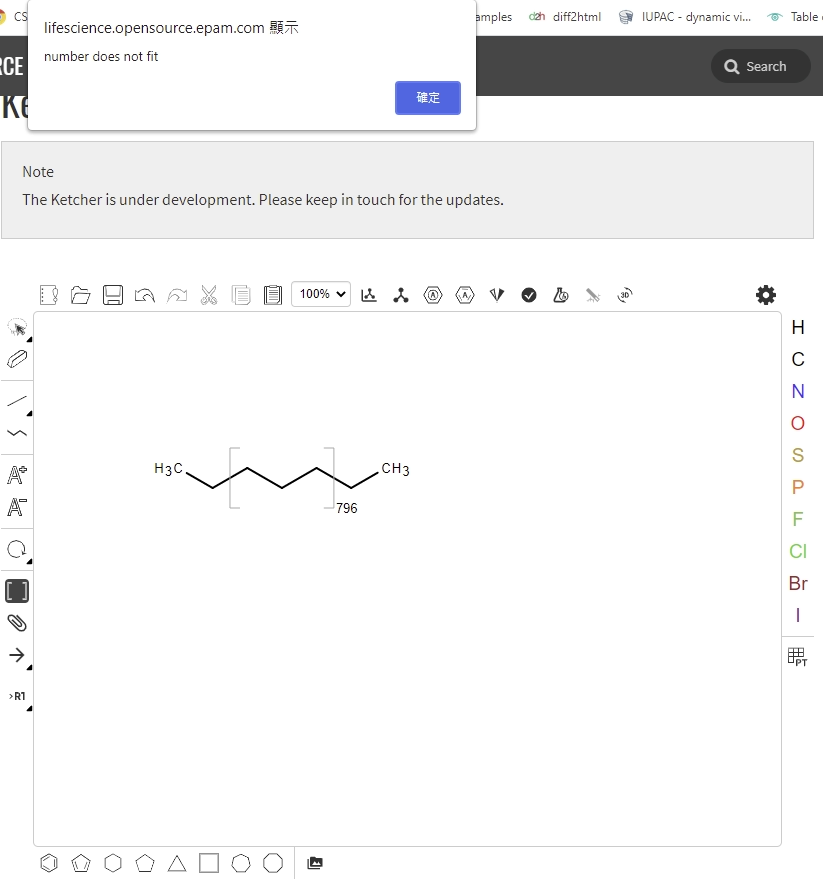
Task: Pick Chlorine atom Cl
Action: 798,551
